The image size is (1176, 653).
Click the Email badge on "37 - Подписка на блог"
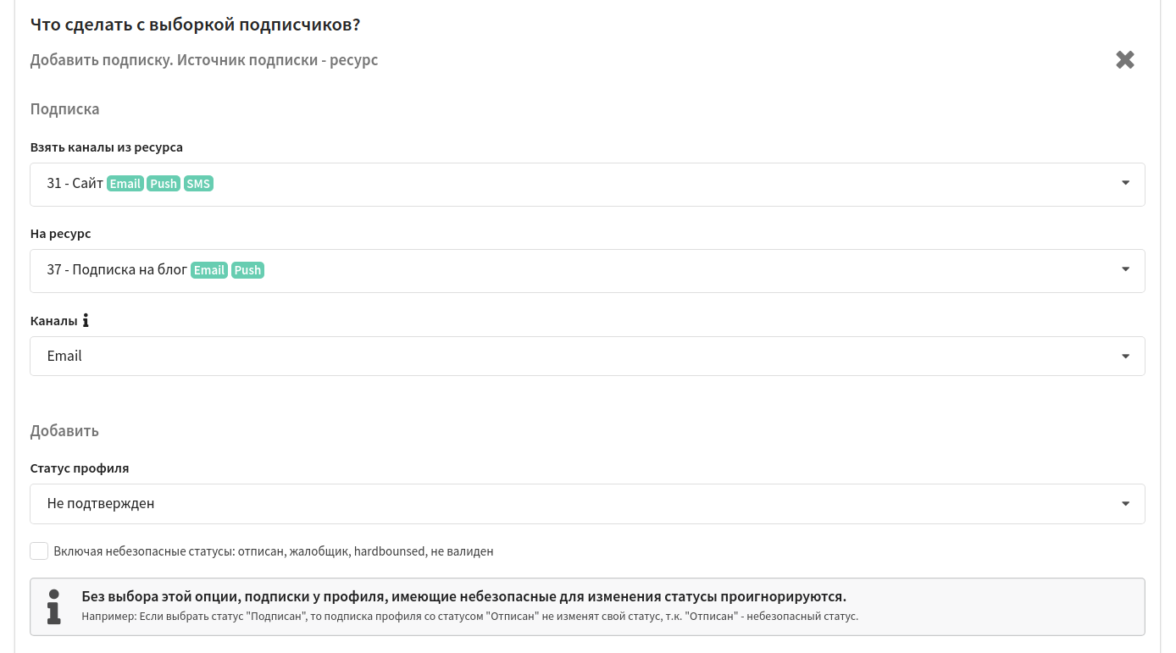[x=209, y=270]
